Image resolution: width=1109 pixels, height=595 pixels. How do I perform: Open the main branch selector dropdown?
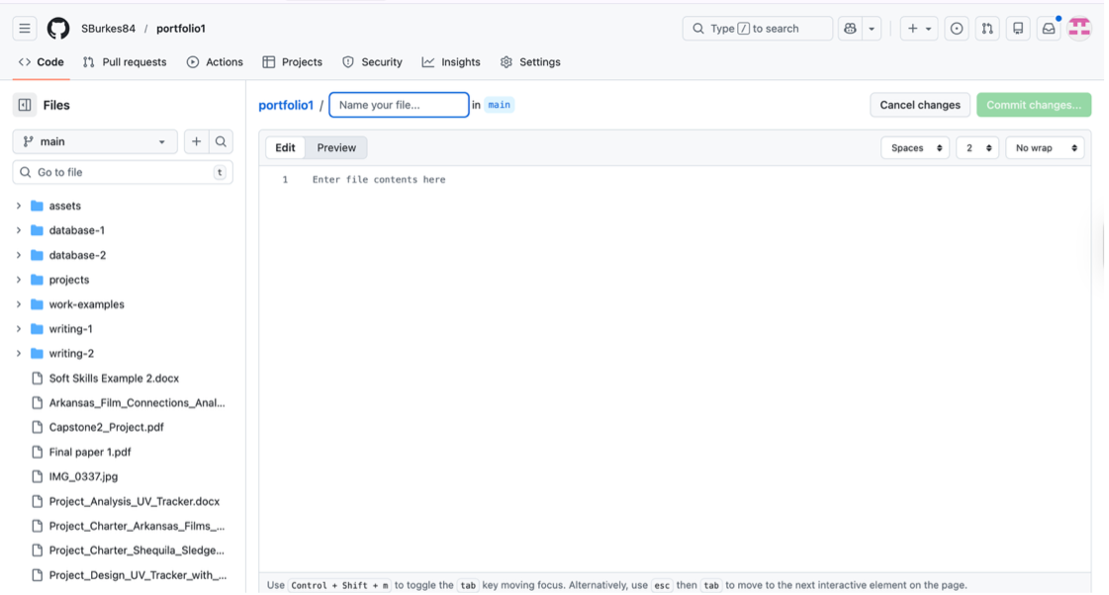click(x=95, y=141)
